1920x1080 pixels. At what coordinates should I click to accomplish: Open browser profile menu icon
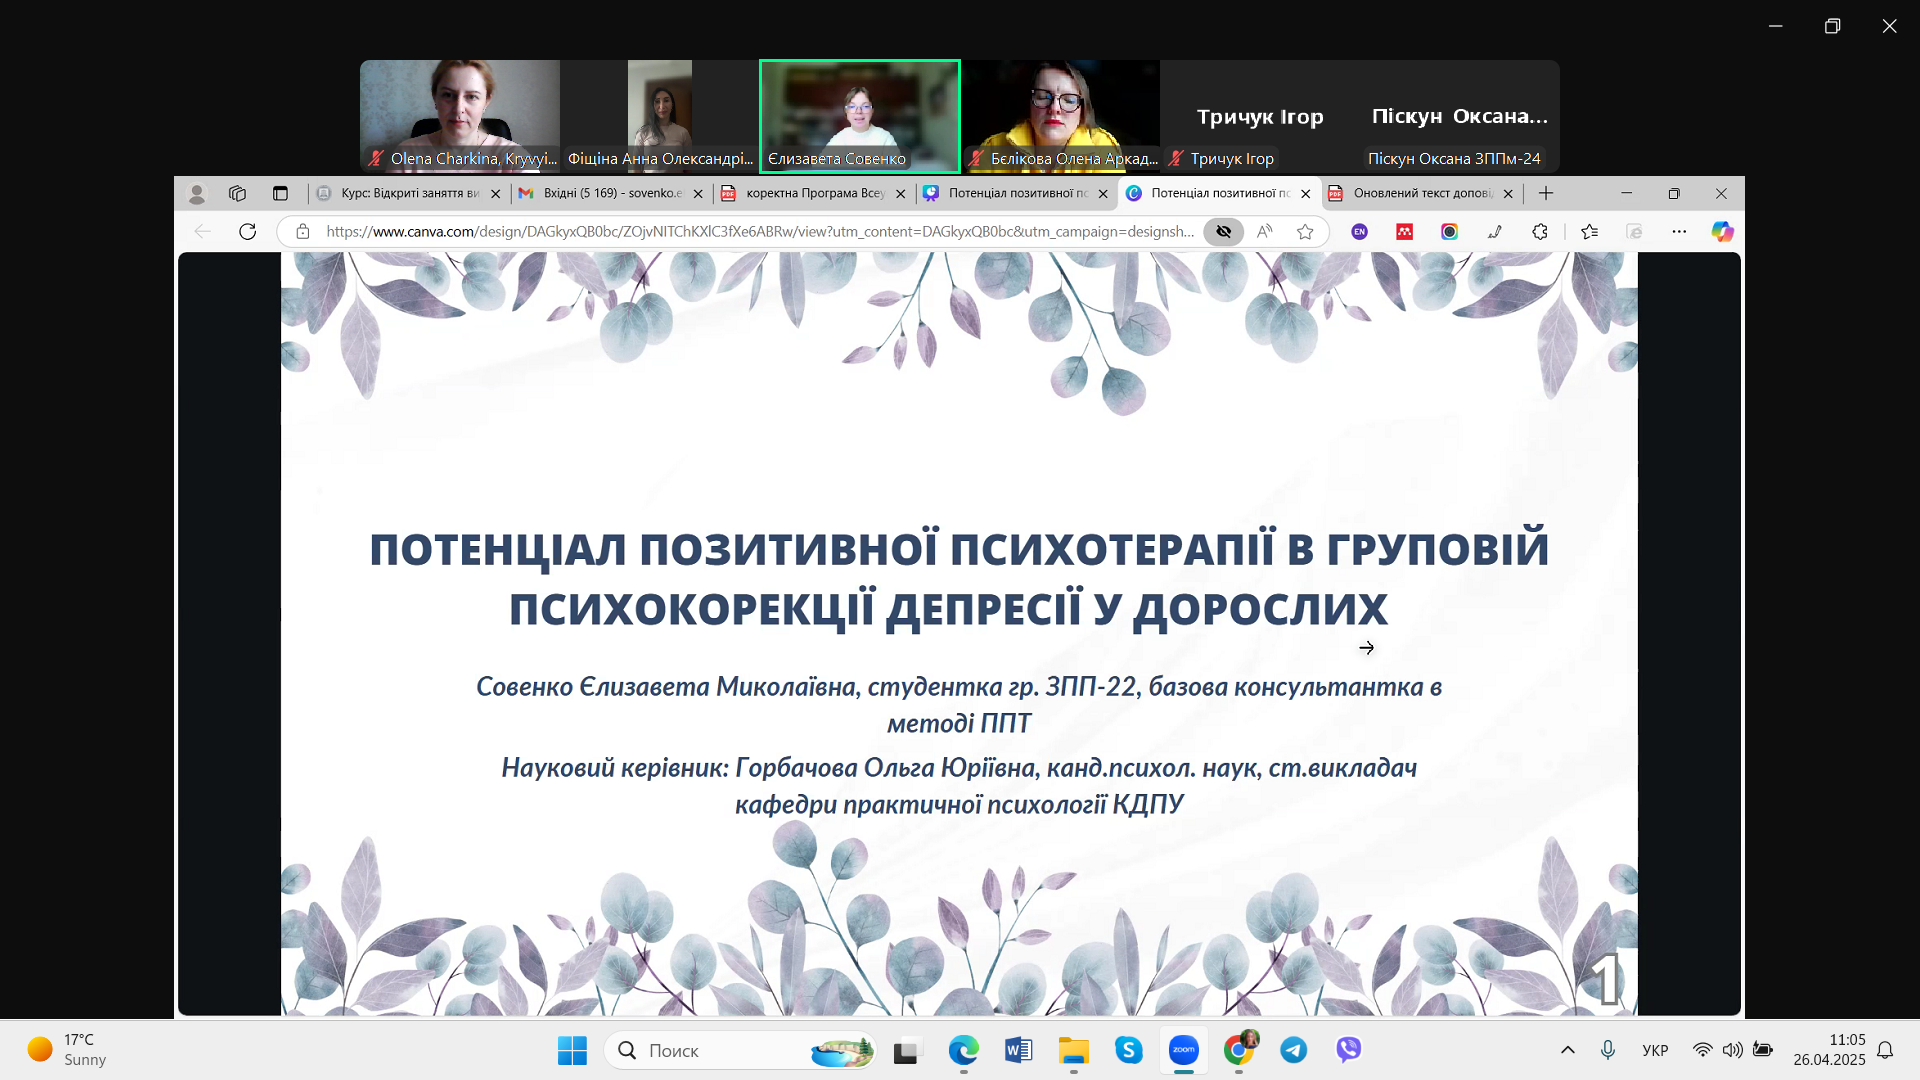coord(197,194)
